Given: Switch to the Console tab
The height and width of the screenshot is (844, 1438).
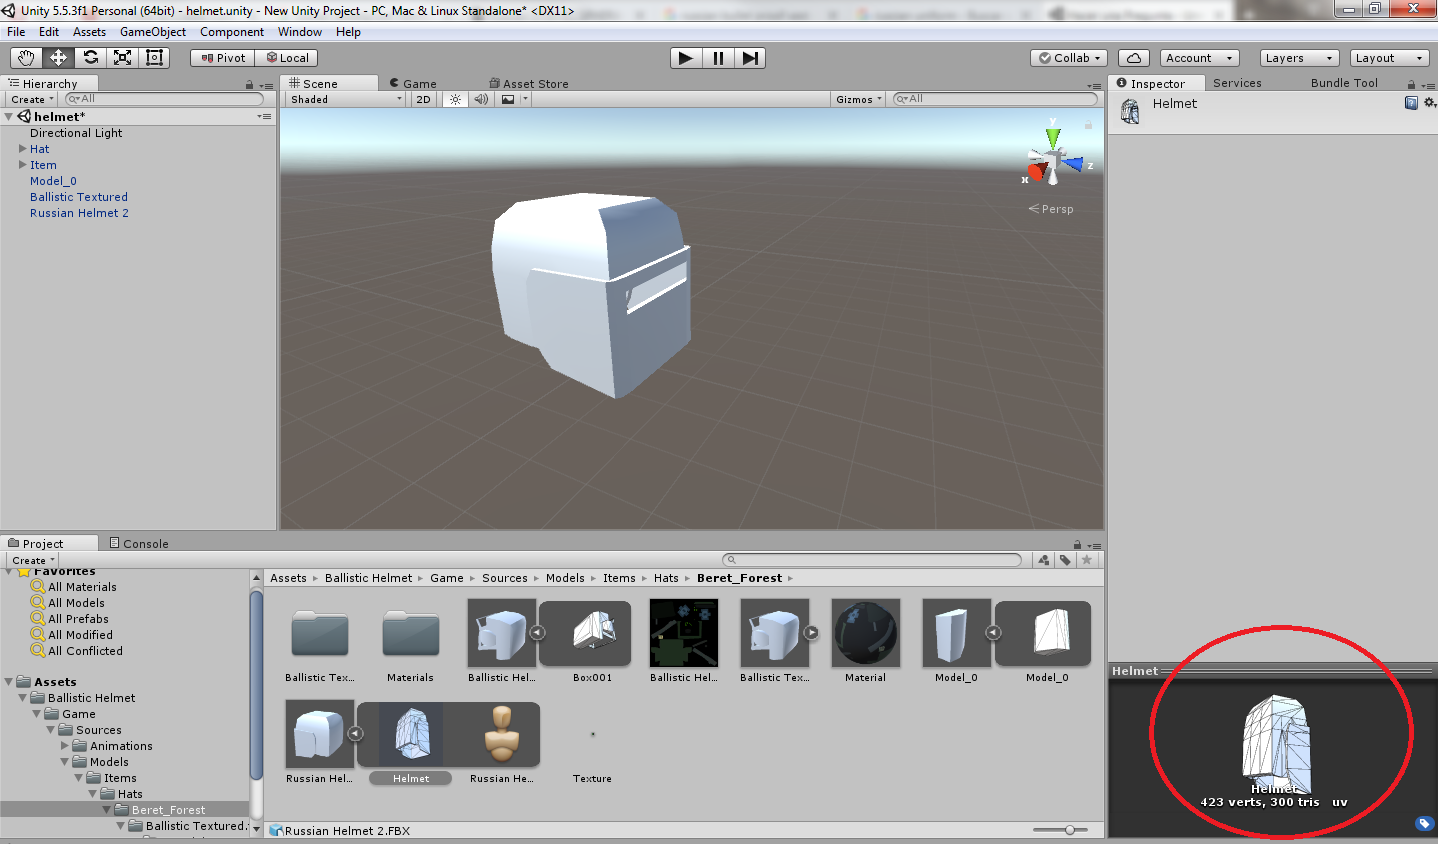Looking at the screenshot, I should coord(138,544).
